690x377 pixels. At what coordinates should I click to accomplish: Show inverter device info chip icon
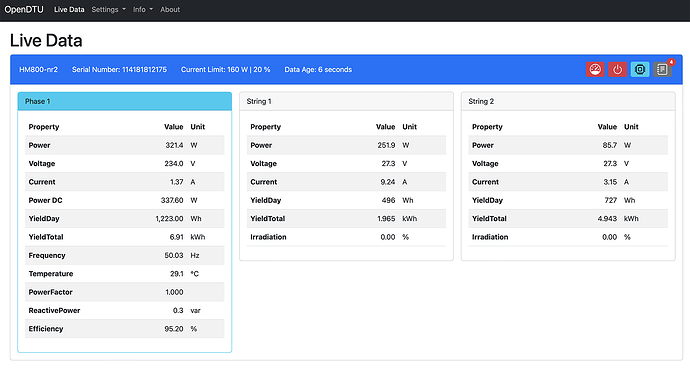[640, 70]
